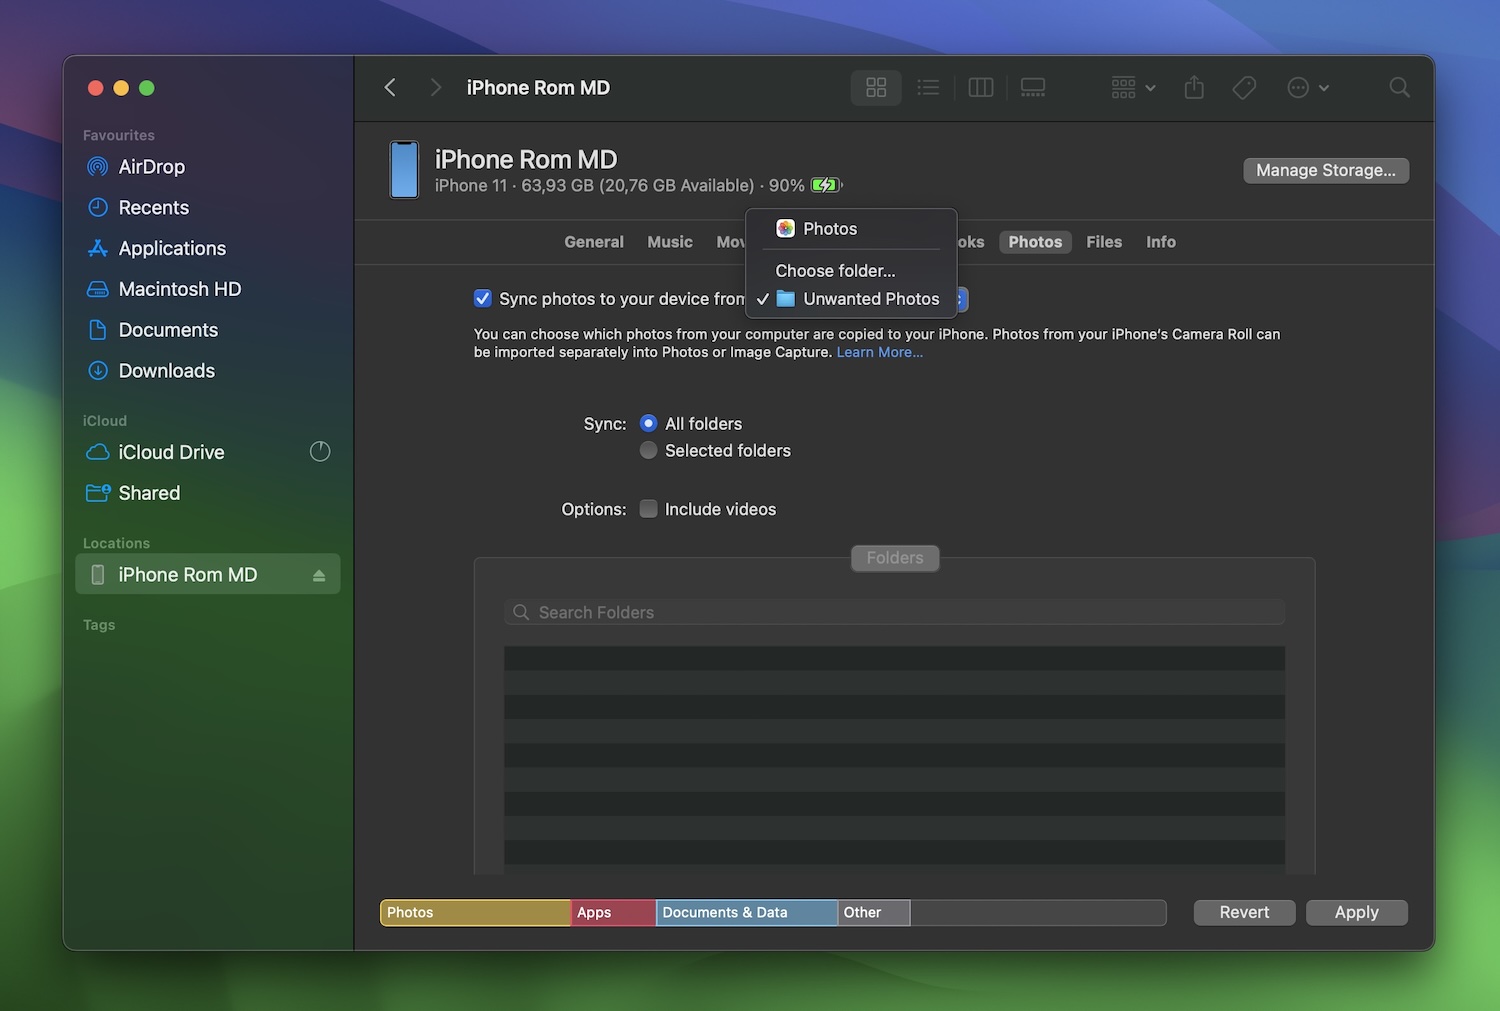Click into the Search Folders field
This screenshot has width=1500, height=1011.
click(x=895, y=612)
